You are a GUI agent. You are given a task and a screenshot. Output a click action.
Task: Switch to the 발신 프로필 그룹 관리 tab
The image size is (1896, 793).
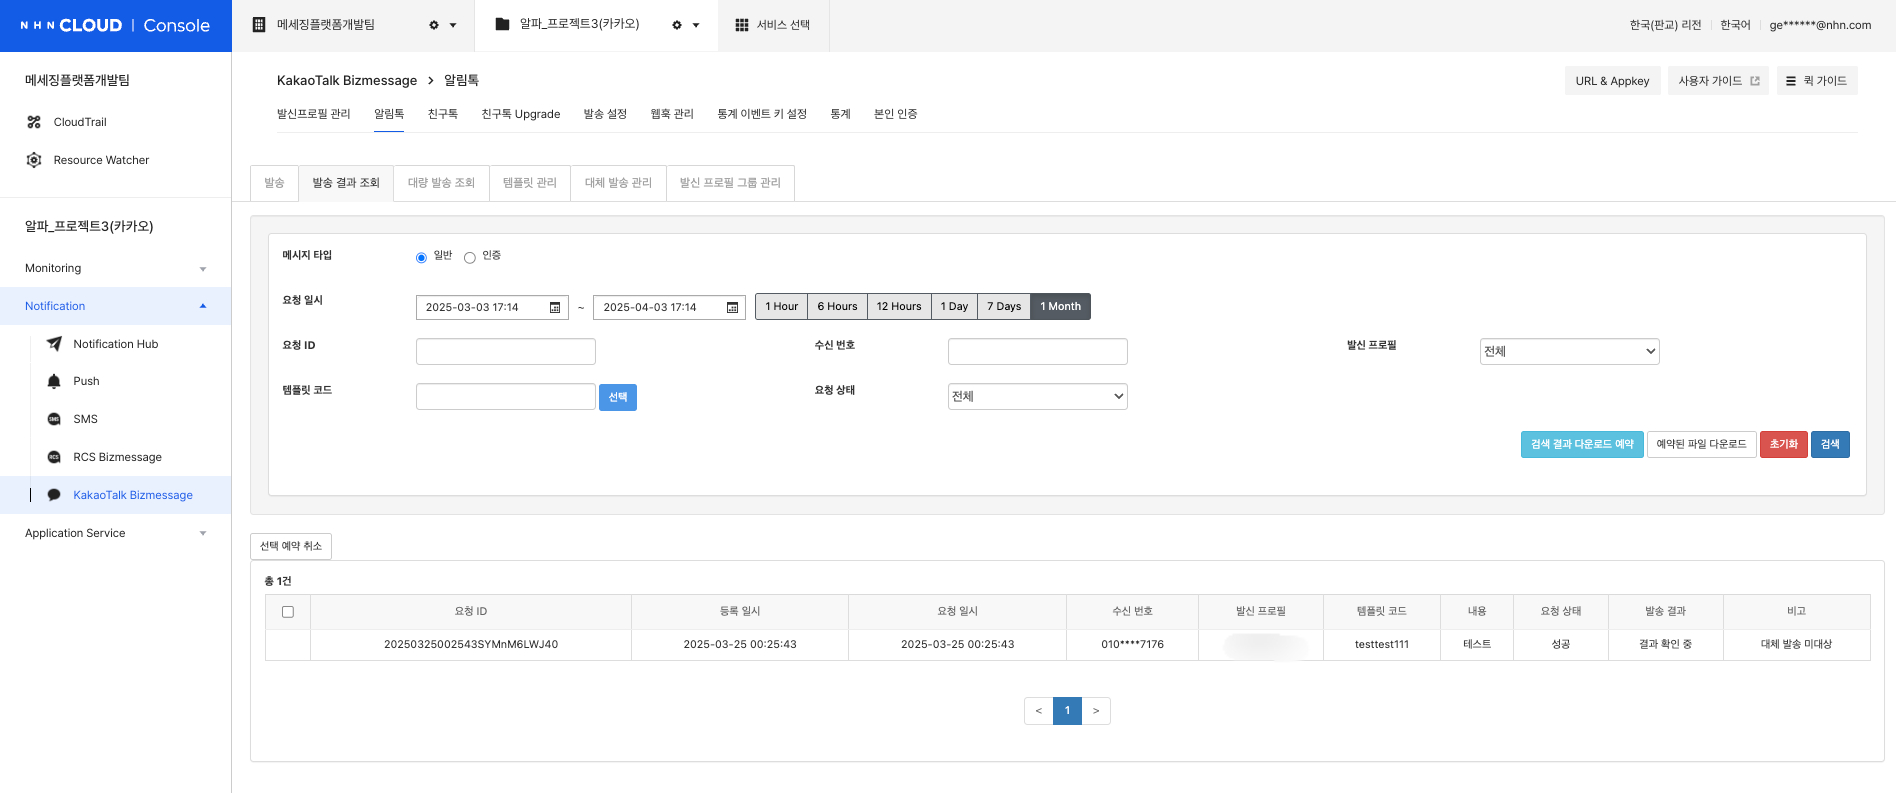click(730, 183)
